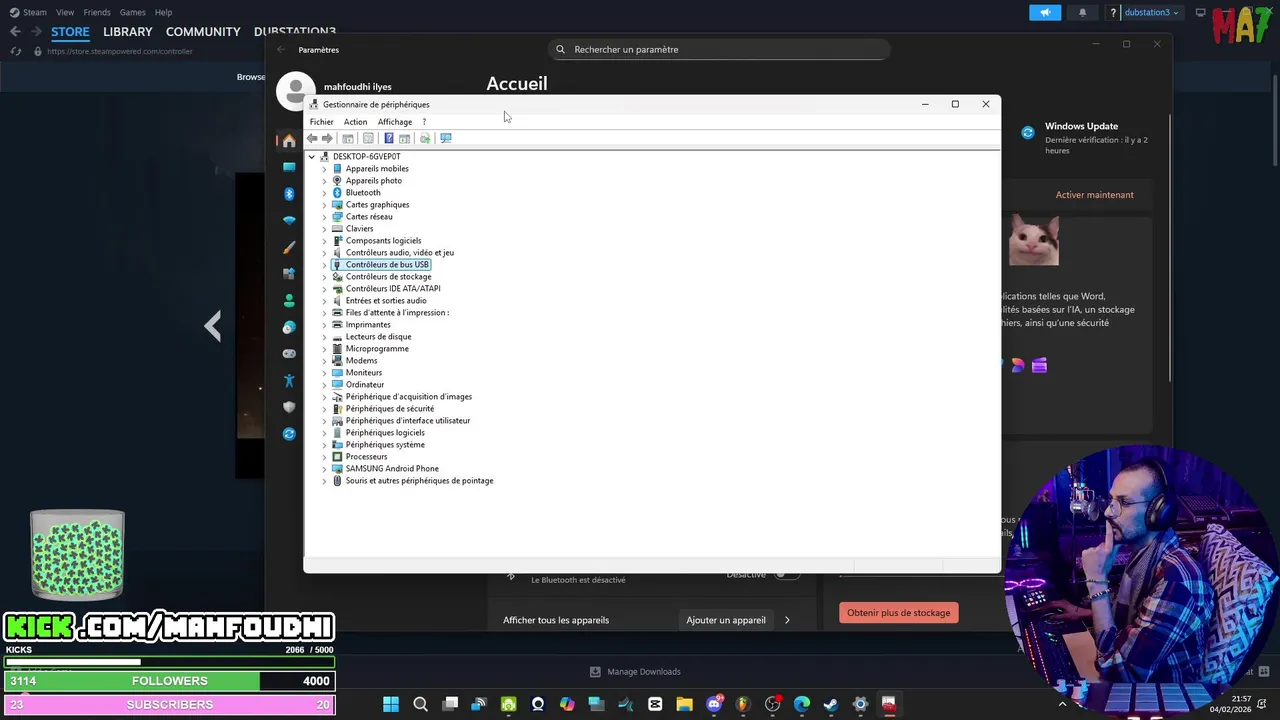Open Gaming controller icon in Settings sidebar
This screenshot has width=1280, height=720.
click(289, 354)
